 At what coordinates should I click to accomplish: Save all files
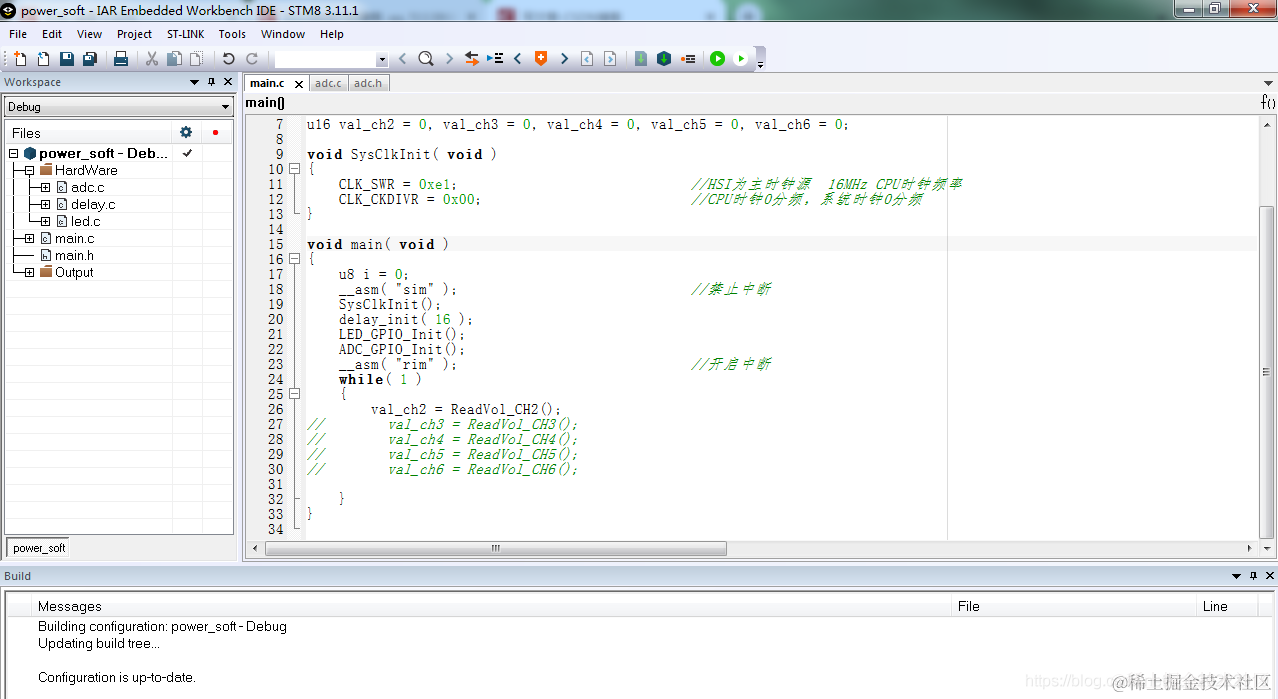(89, 59)
